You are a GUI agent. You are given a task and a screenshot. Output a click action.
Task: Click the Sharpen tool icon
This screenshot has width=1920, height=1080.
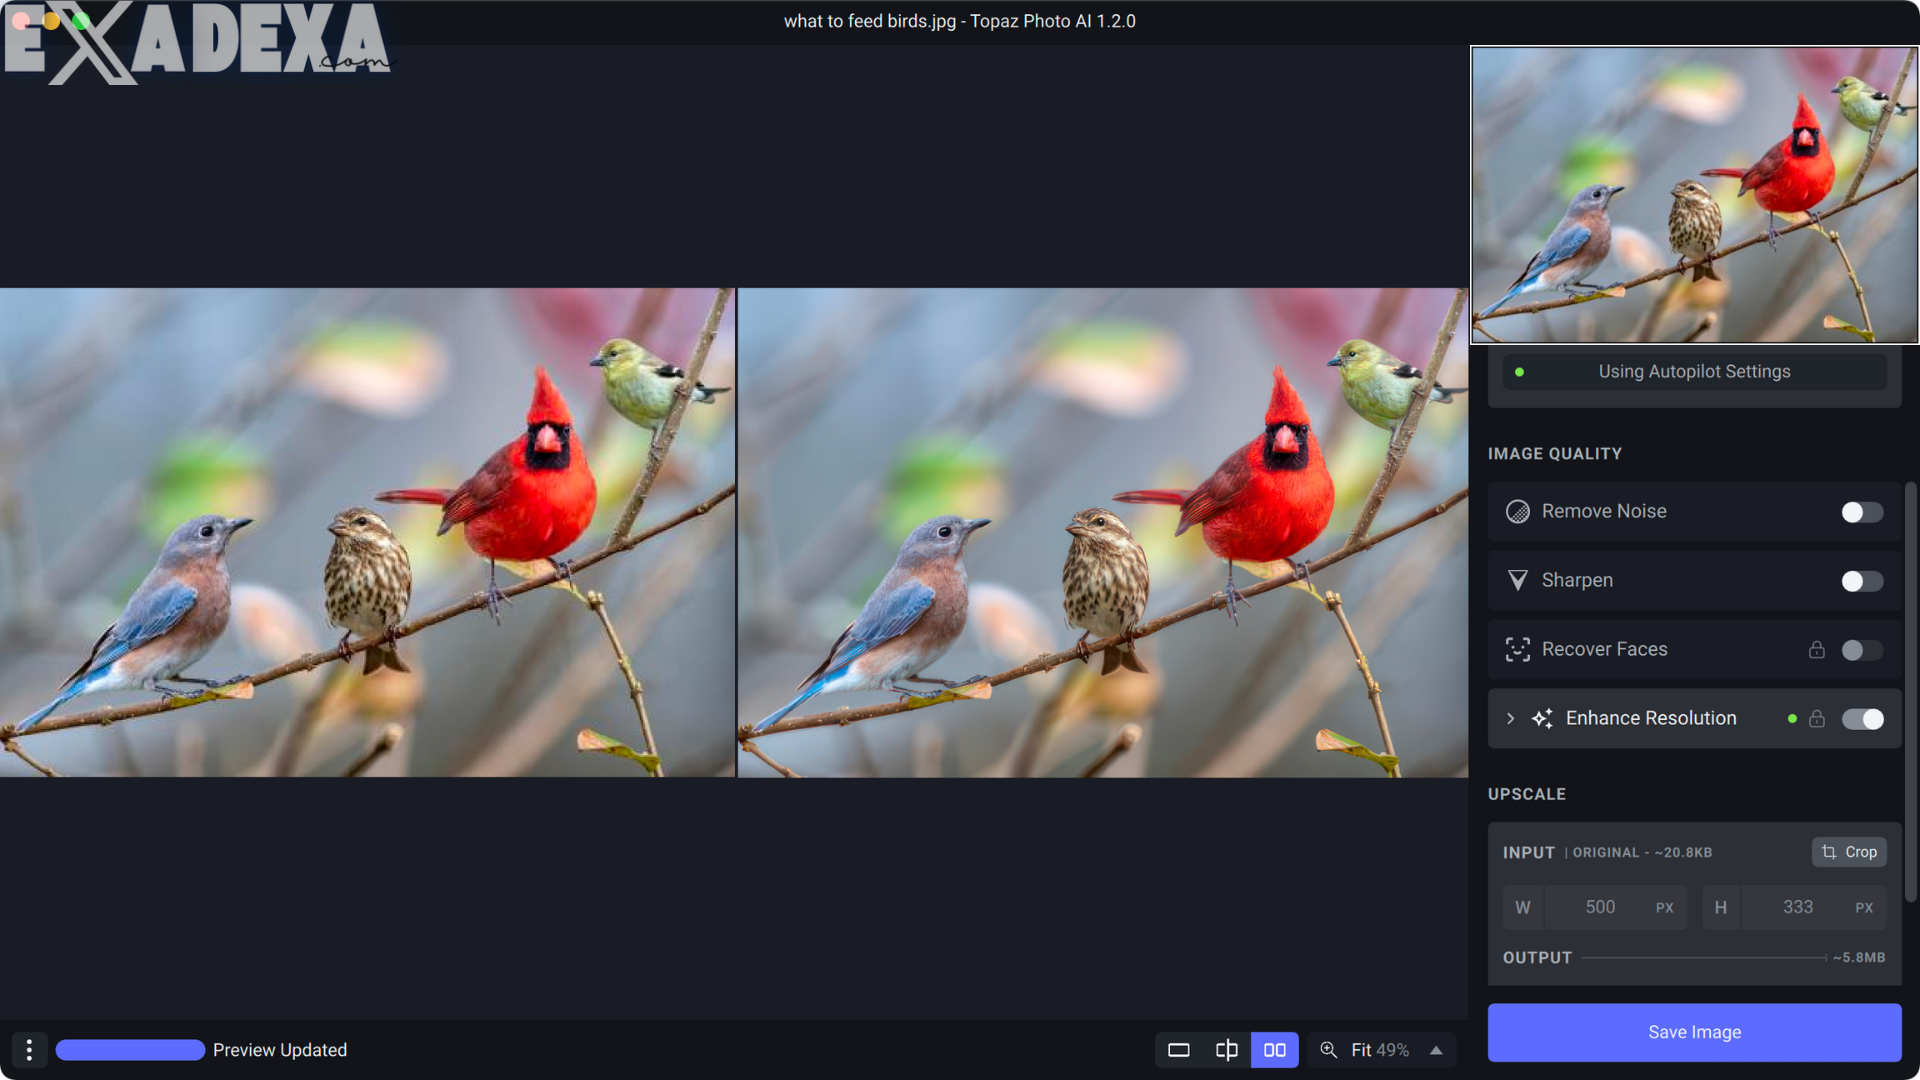click(x=1518, y=580)
